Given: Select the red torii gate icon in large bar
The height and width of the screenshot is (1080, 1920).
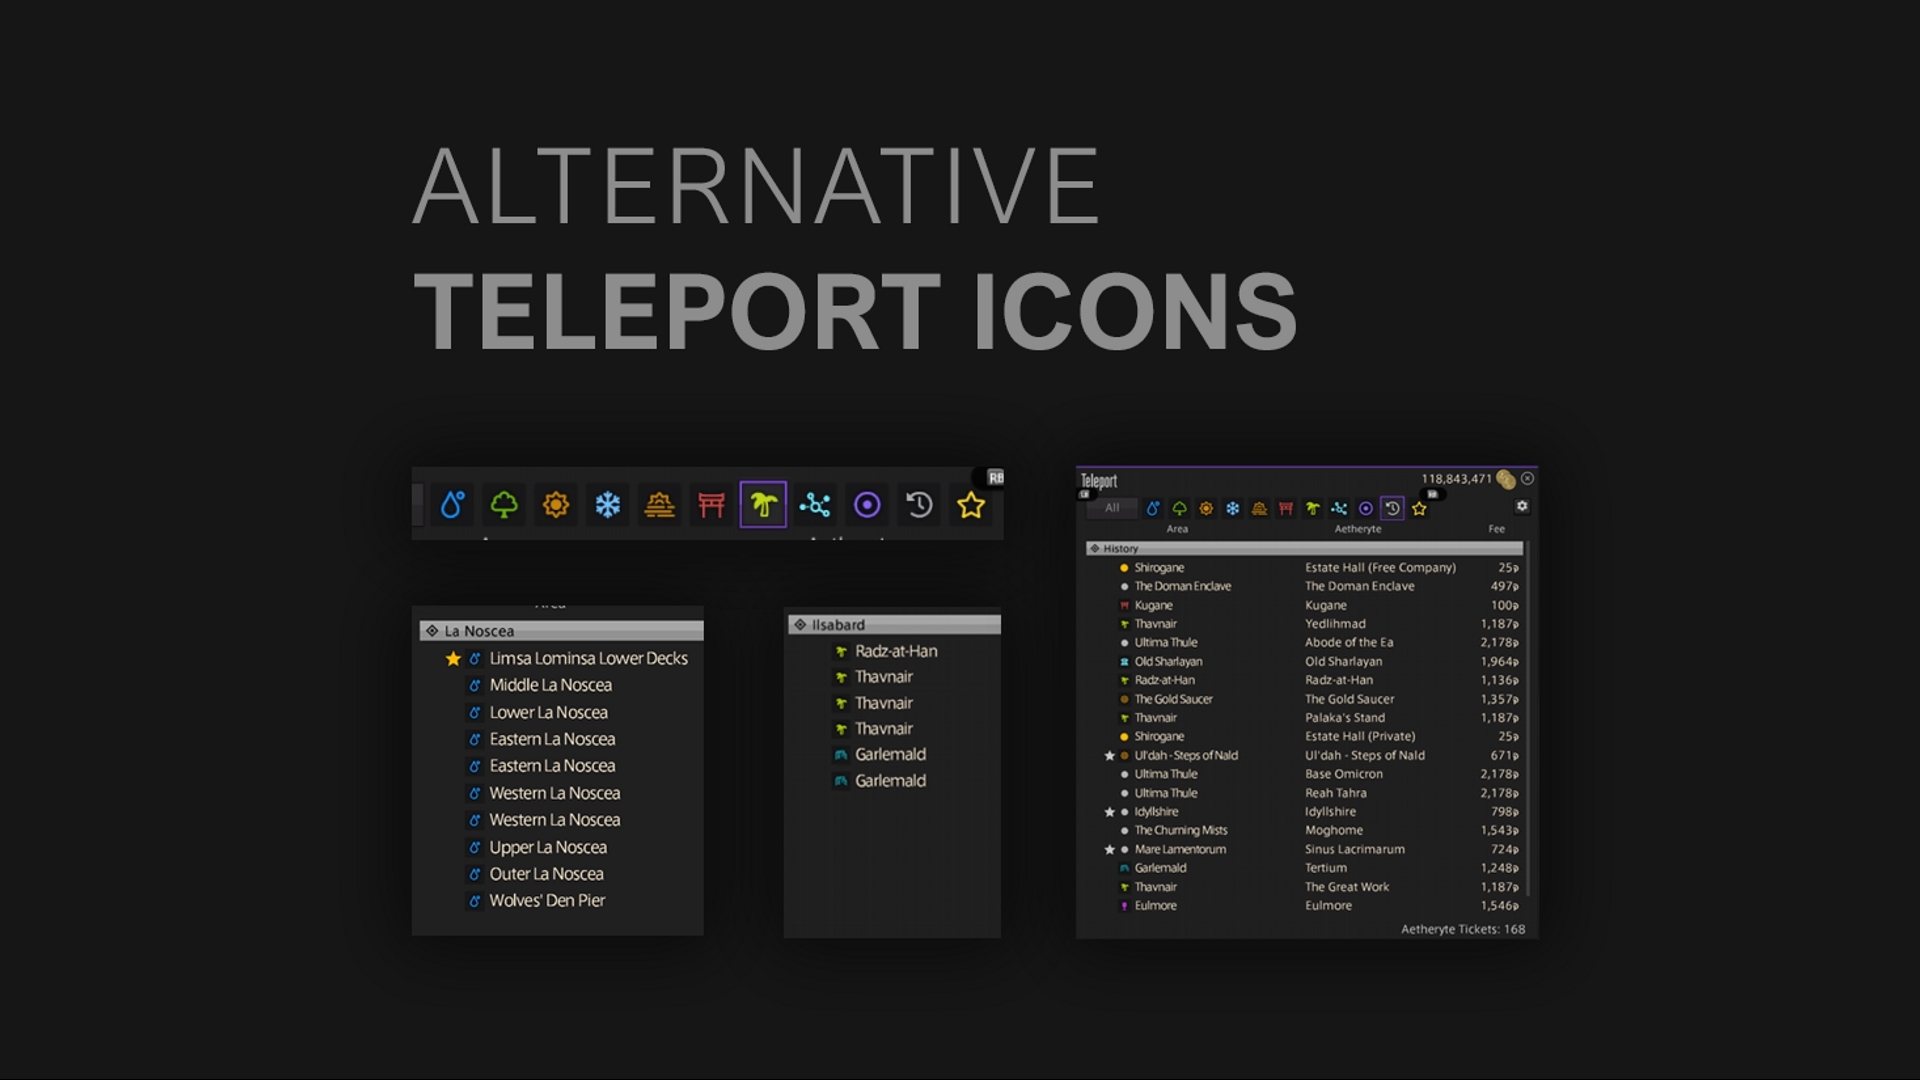Looking at the screenshot, I should pos(712,505).
